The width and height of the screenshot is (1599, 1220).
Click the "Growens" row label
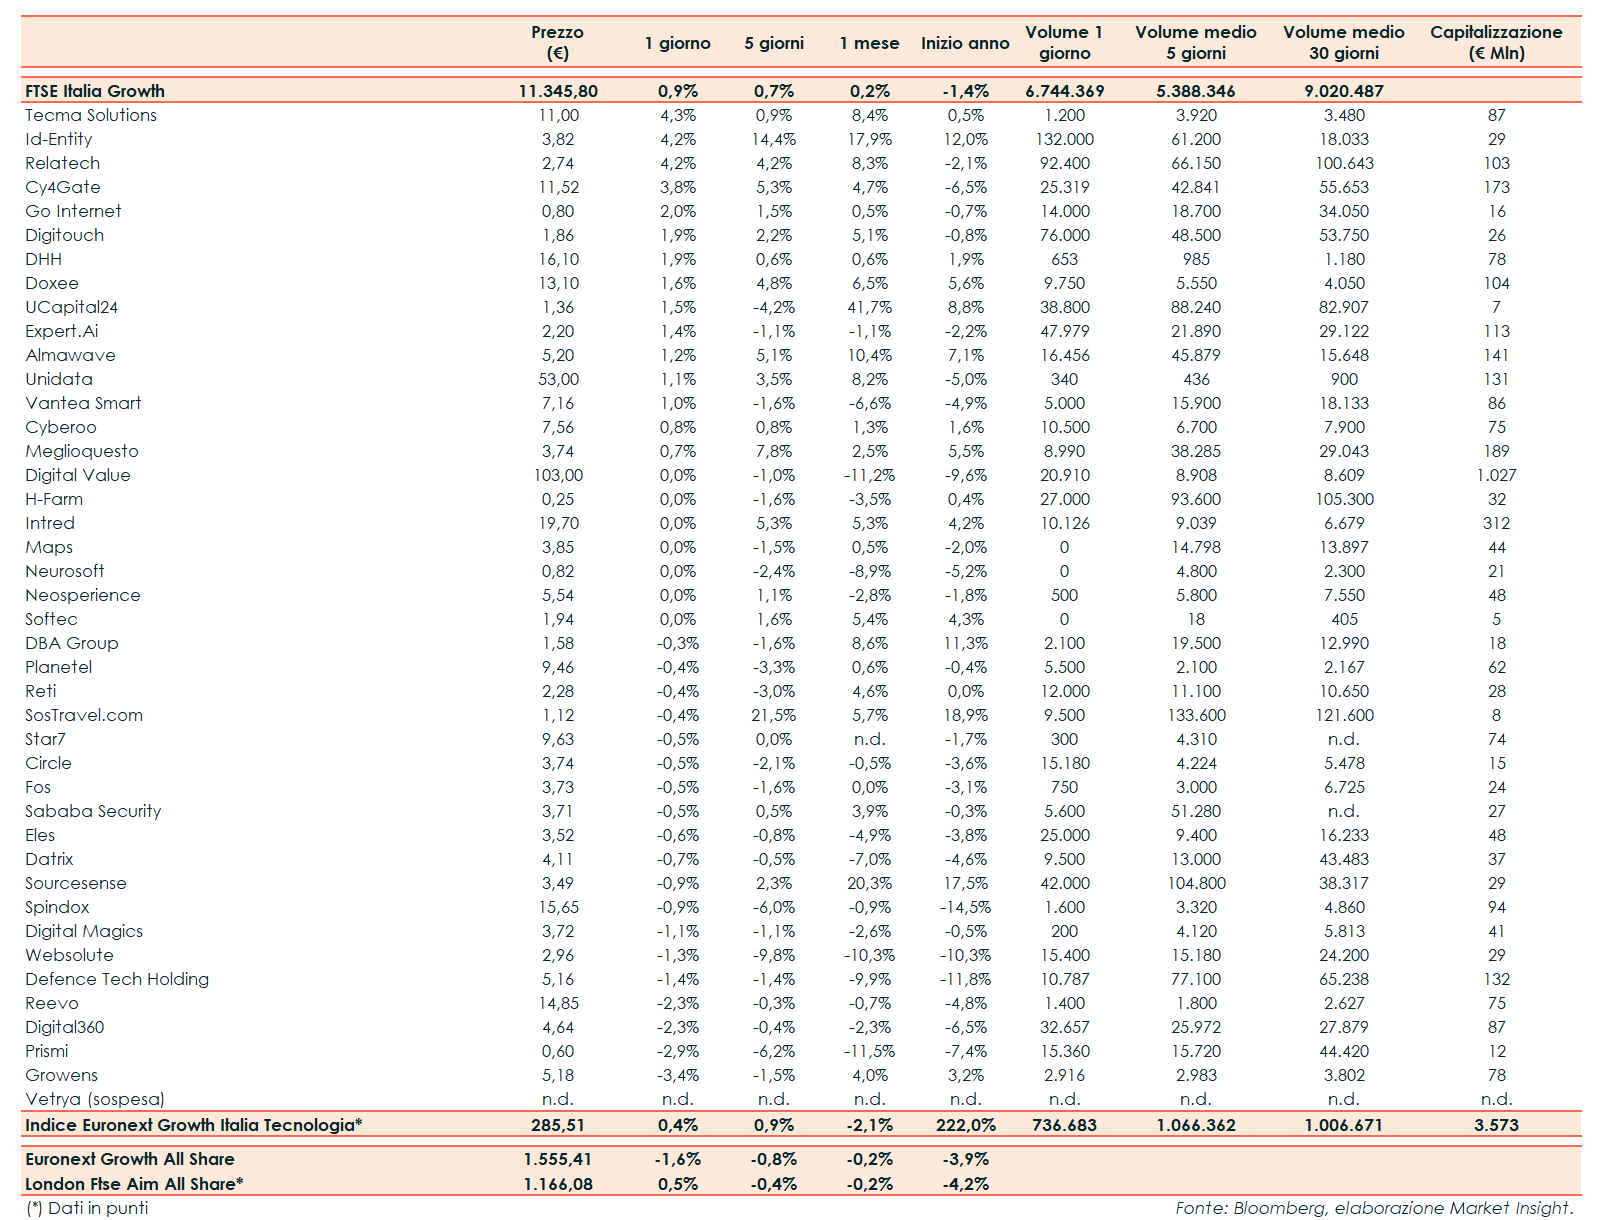62,1075
